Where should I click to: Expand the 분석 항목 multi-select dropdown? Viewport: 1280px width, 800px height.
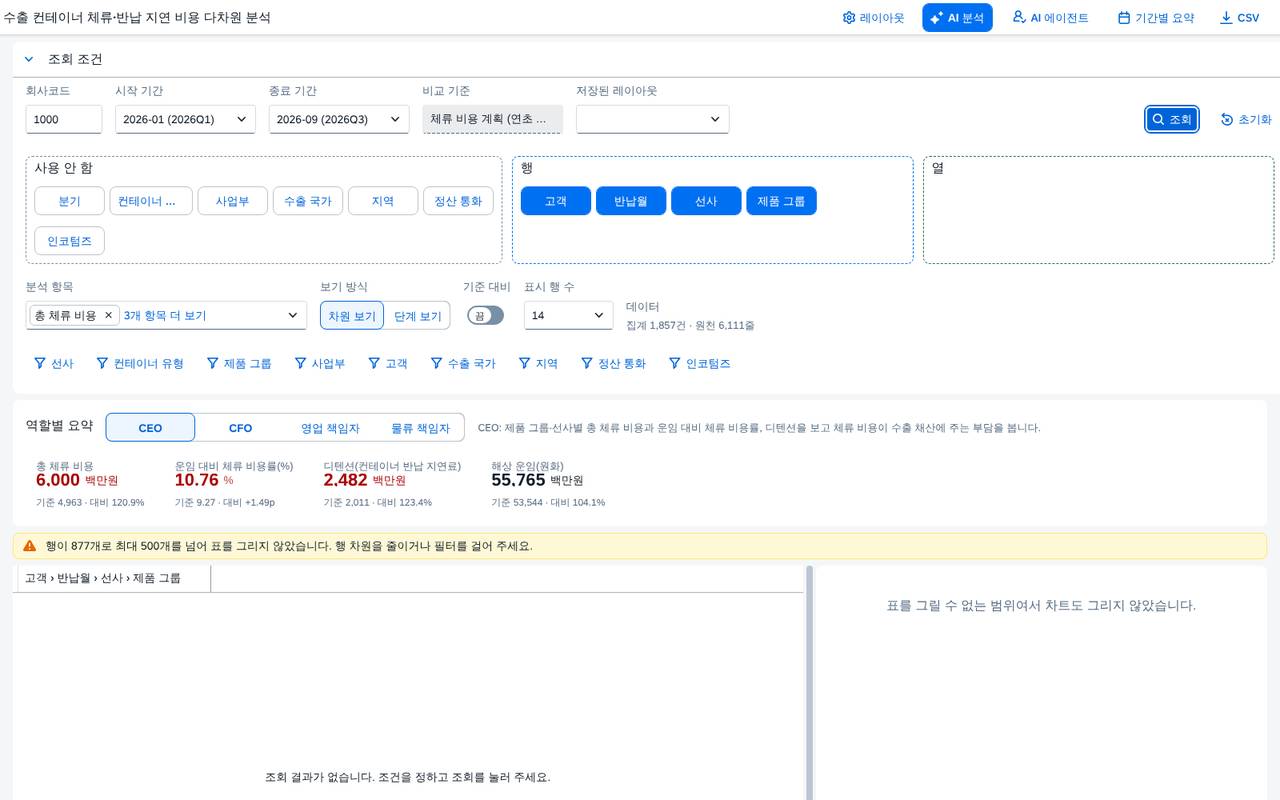[293, 315]
